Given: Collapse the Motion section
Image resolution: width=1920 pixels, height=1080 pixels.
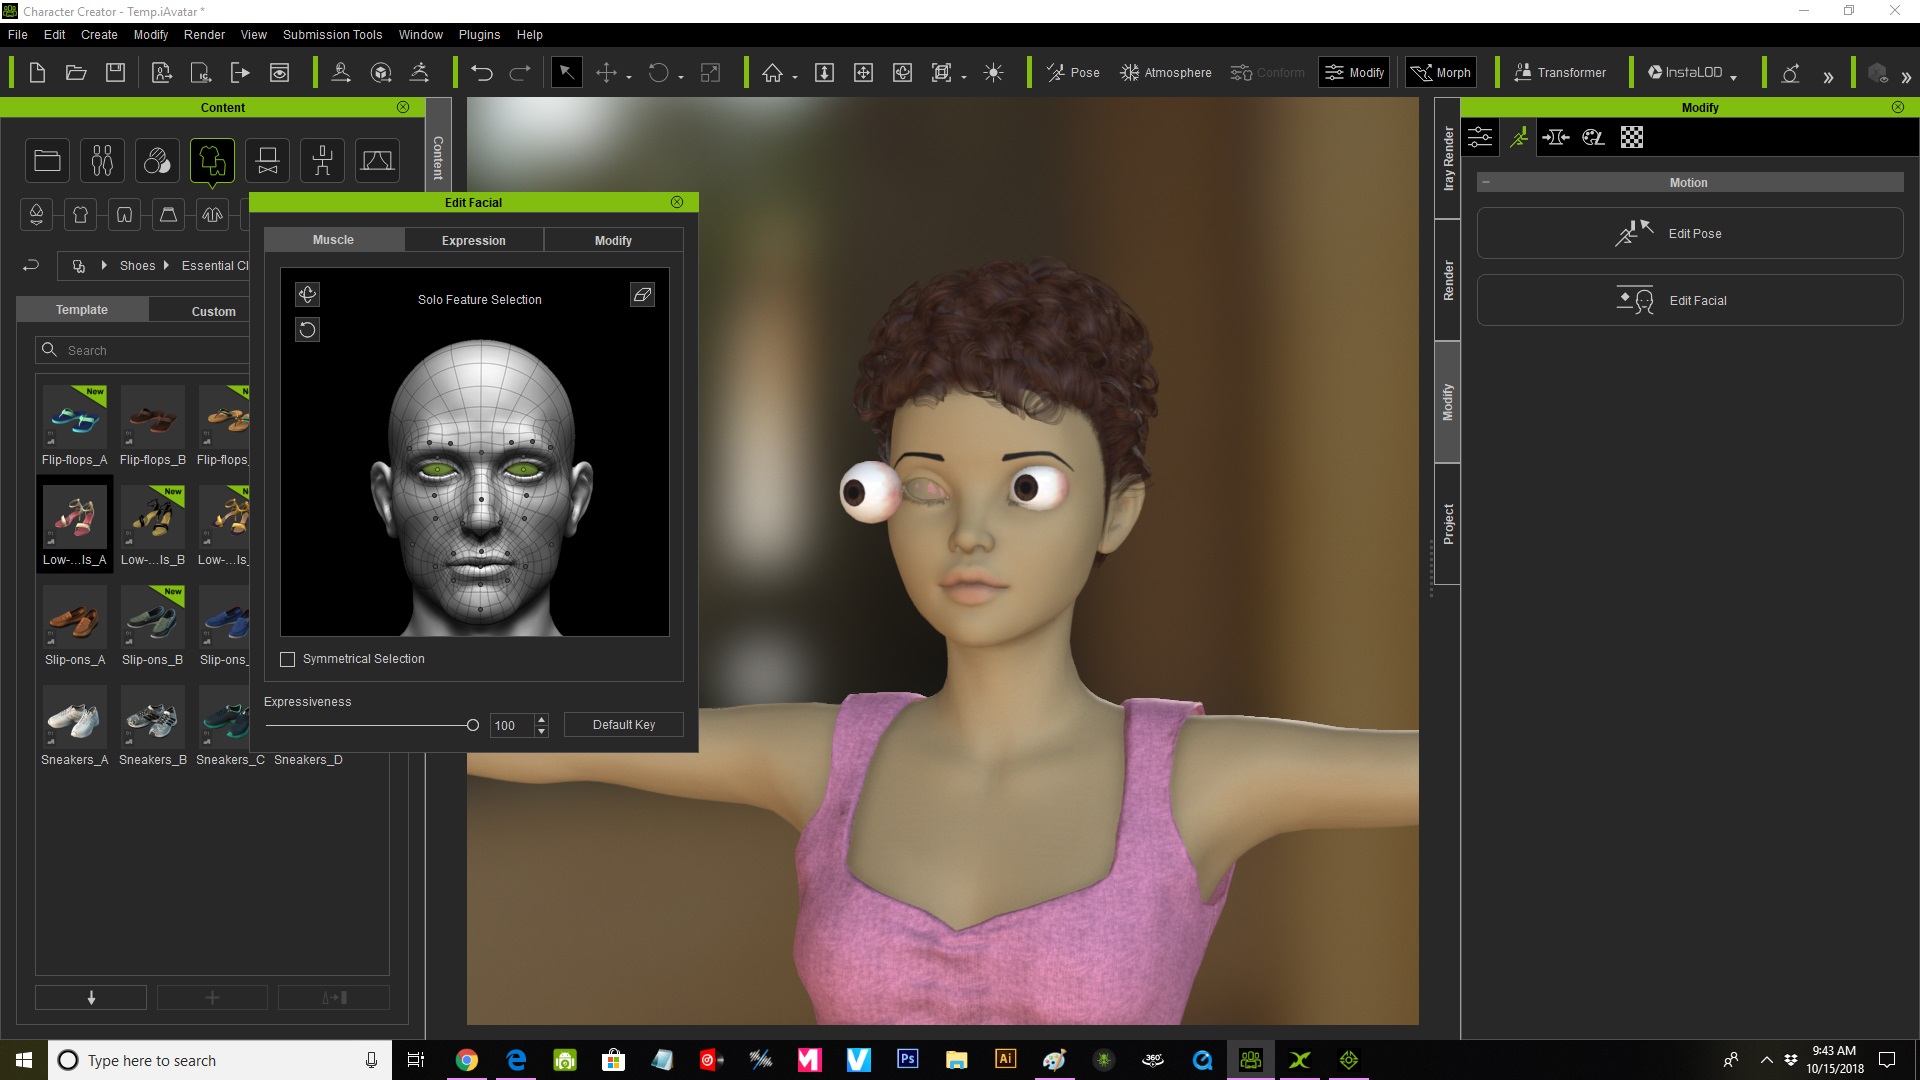Looking at the screenshot, I should tap(1486, 183).
